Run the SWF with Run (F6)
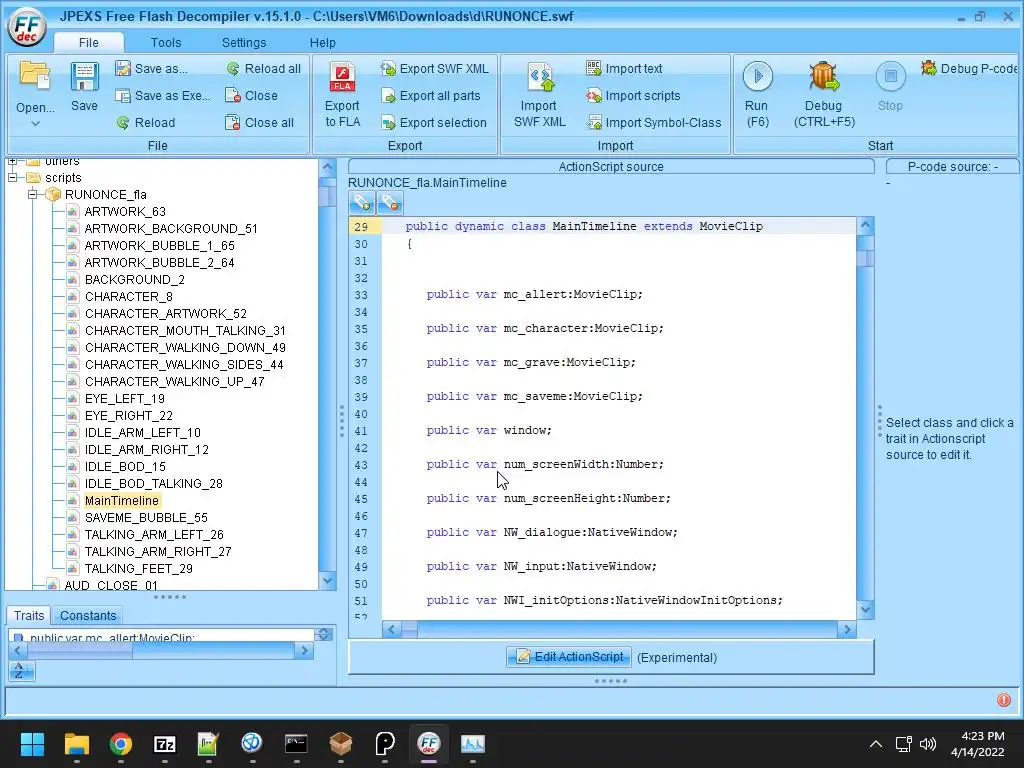Viewport: 1024px width, 768px height. point(757,95)
